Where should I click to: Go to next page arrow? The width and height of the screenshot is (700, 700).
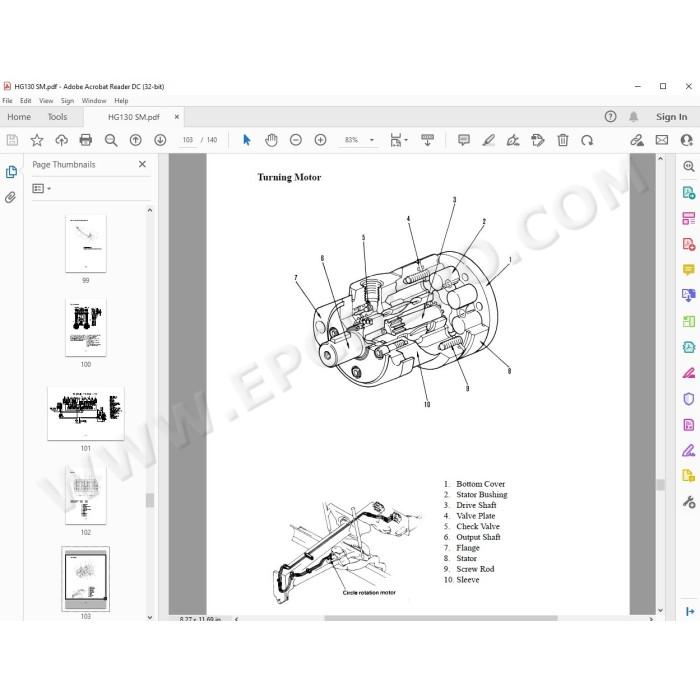tap(160, 140)
